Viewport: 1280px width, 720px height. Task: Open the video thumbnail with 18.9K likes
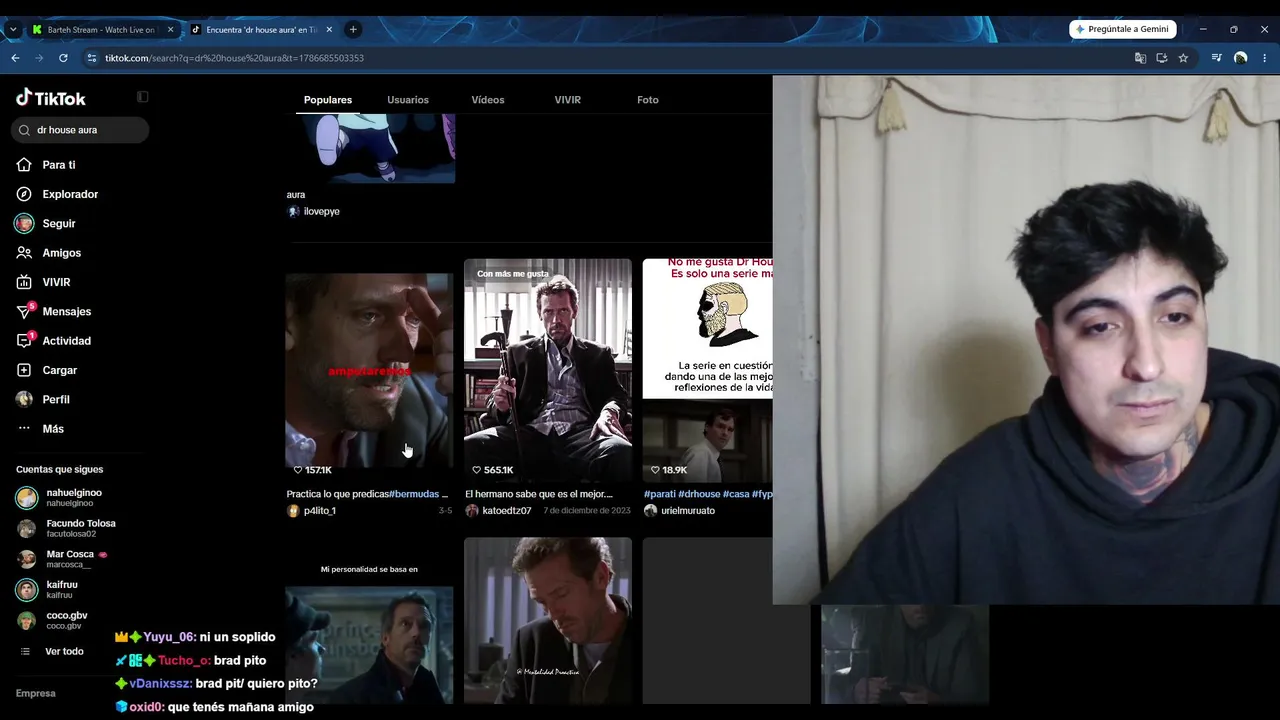[x=707, y=370]
